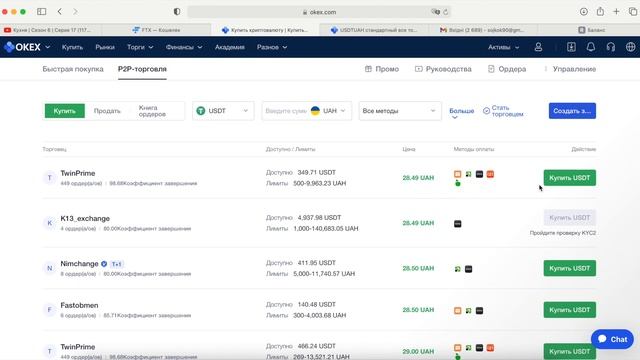640x360 pixels.
Task: Click the Ukraine flag icon
Action: [x=315, y=111]
